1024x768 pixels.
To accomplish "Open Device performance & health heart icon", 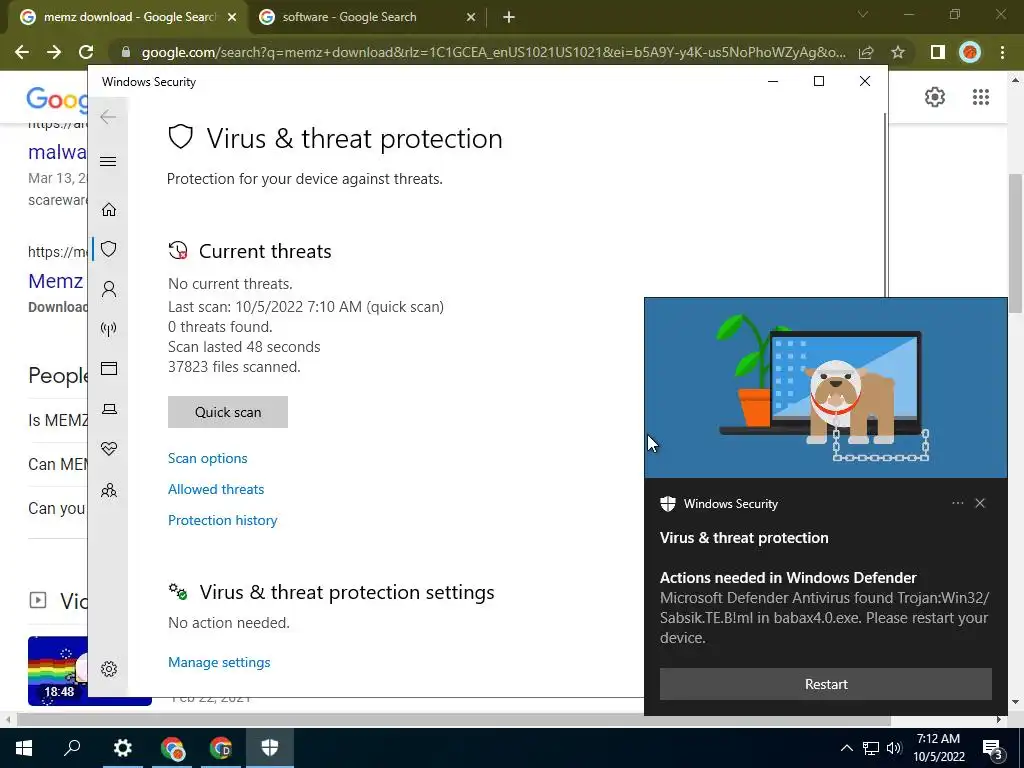I will (109, 449).
